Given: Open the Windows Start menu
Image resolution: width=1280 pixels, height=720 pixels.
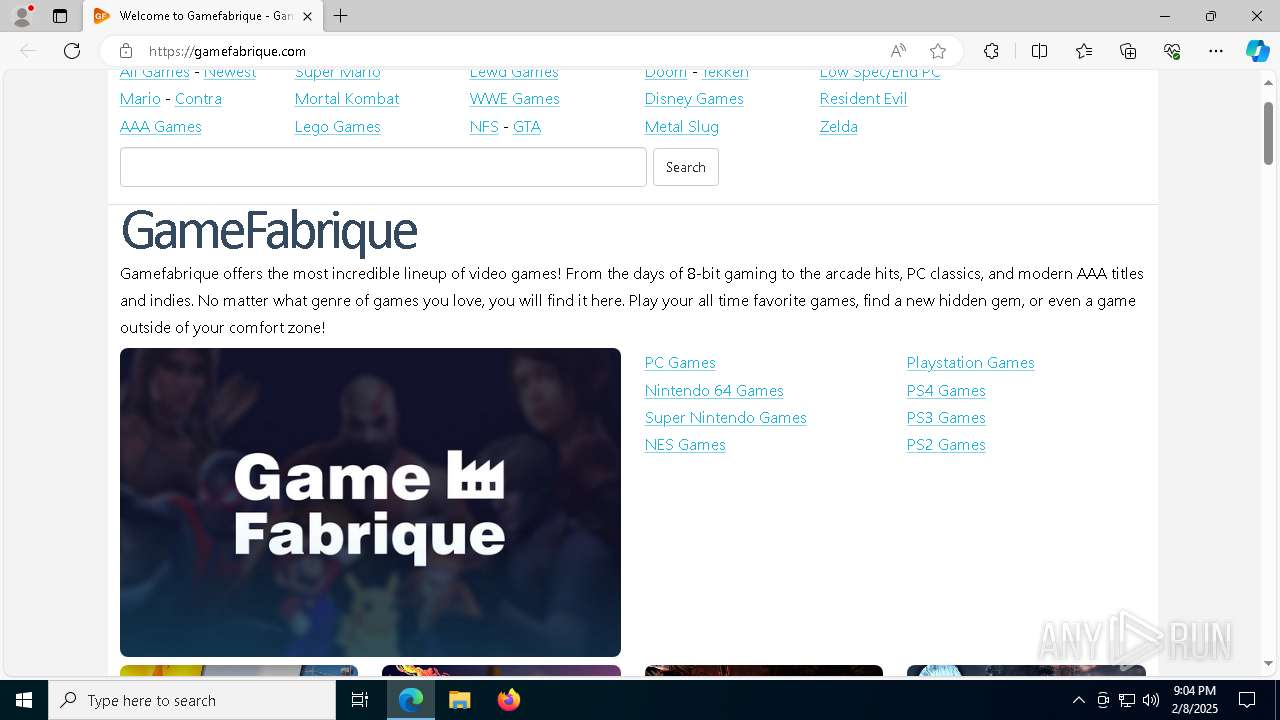Looking at the screenshot, I should point(24,700).
